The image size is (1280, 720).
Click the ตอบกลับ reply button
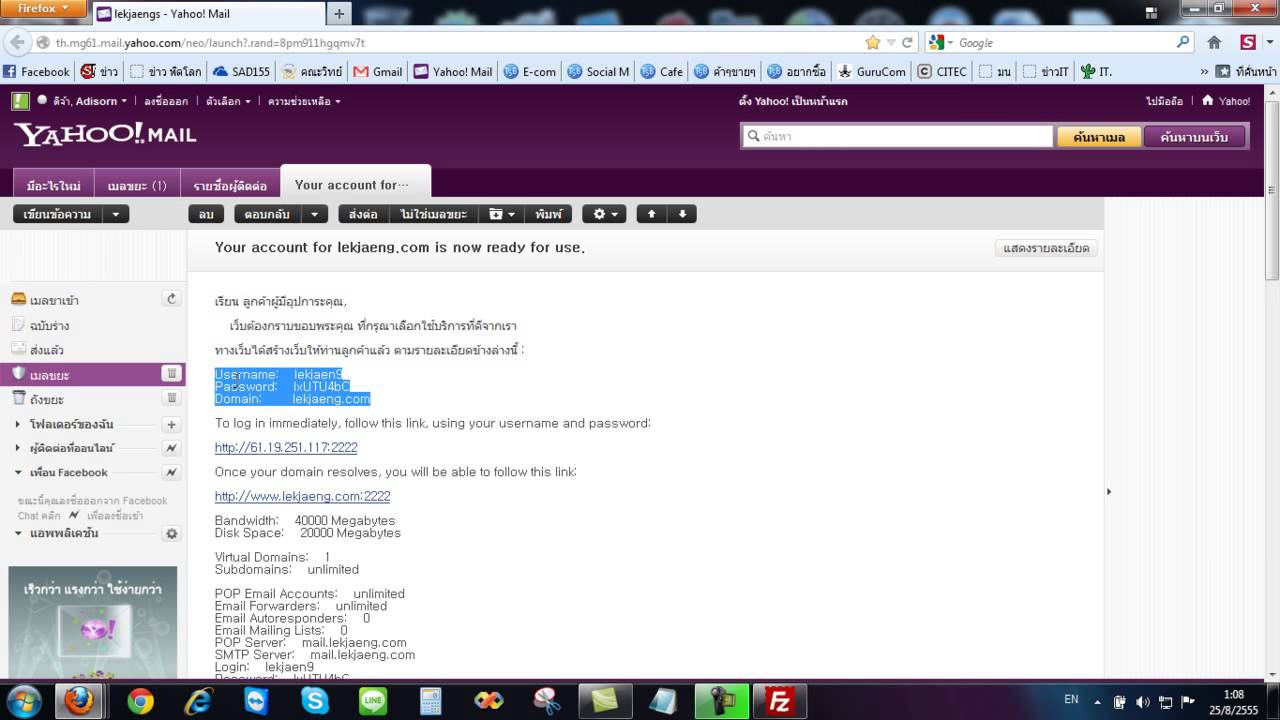tap(267, 214)
